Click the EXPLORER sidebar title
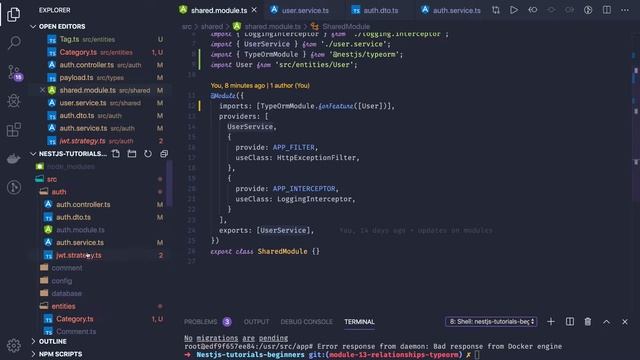 [55, 10]
